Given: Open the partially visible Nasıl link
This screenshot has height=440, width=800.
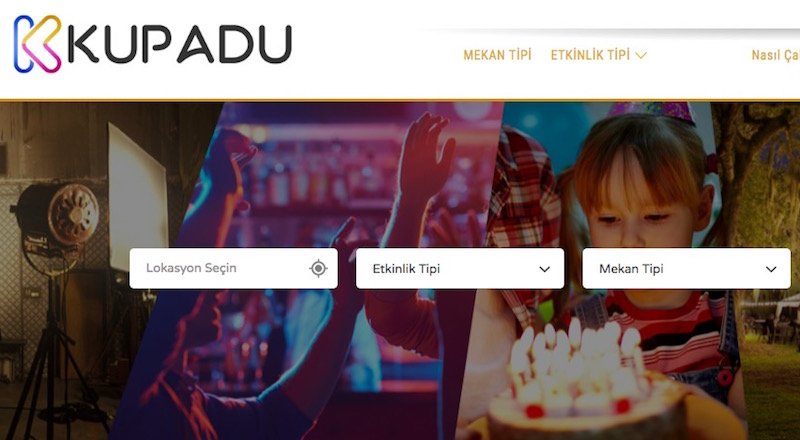Looking at the screenshot, I should [x=776, y=55].
